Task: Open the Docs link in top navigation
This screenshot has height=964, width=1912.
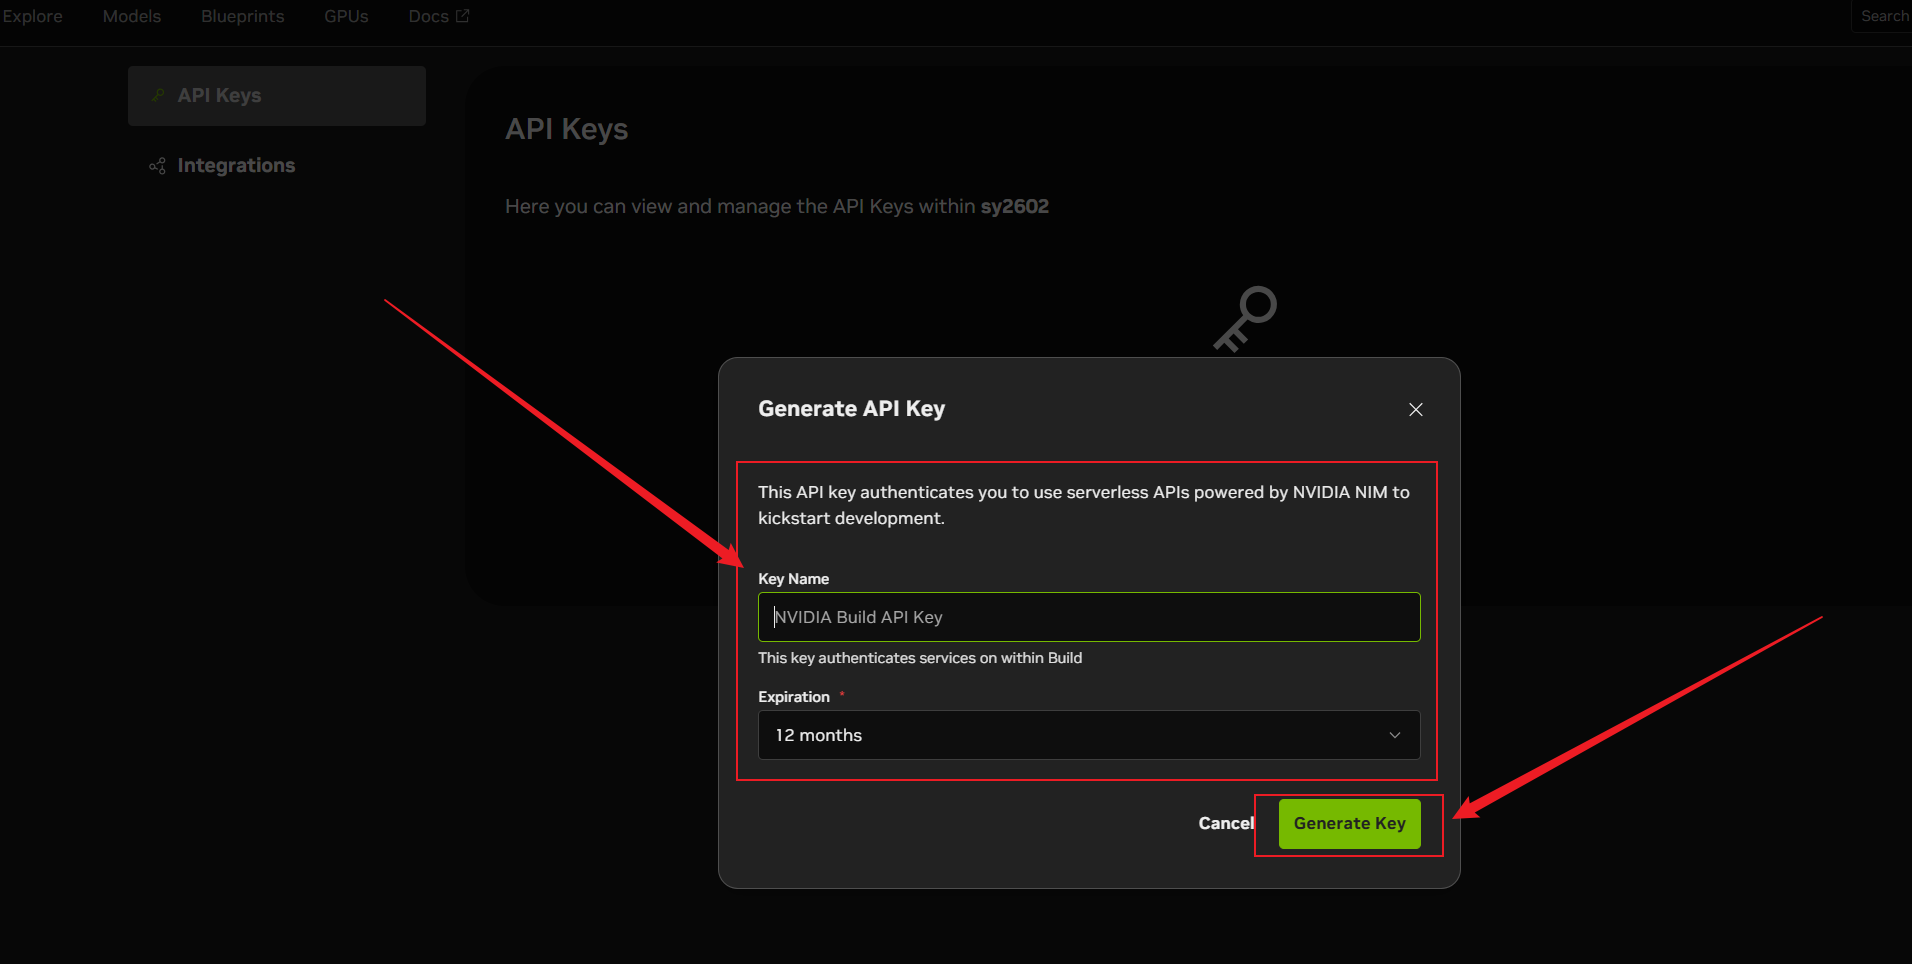Action: (428, 16)
